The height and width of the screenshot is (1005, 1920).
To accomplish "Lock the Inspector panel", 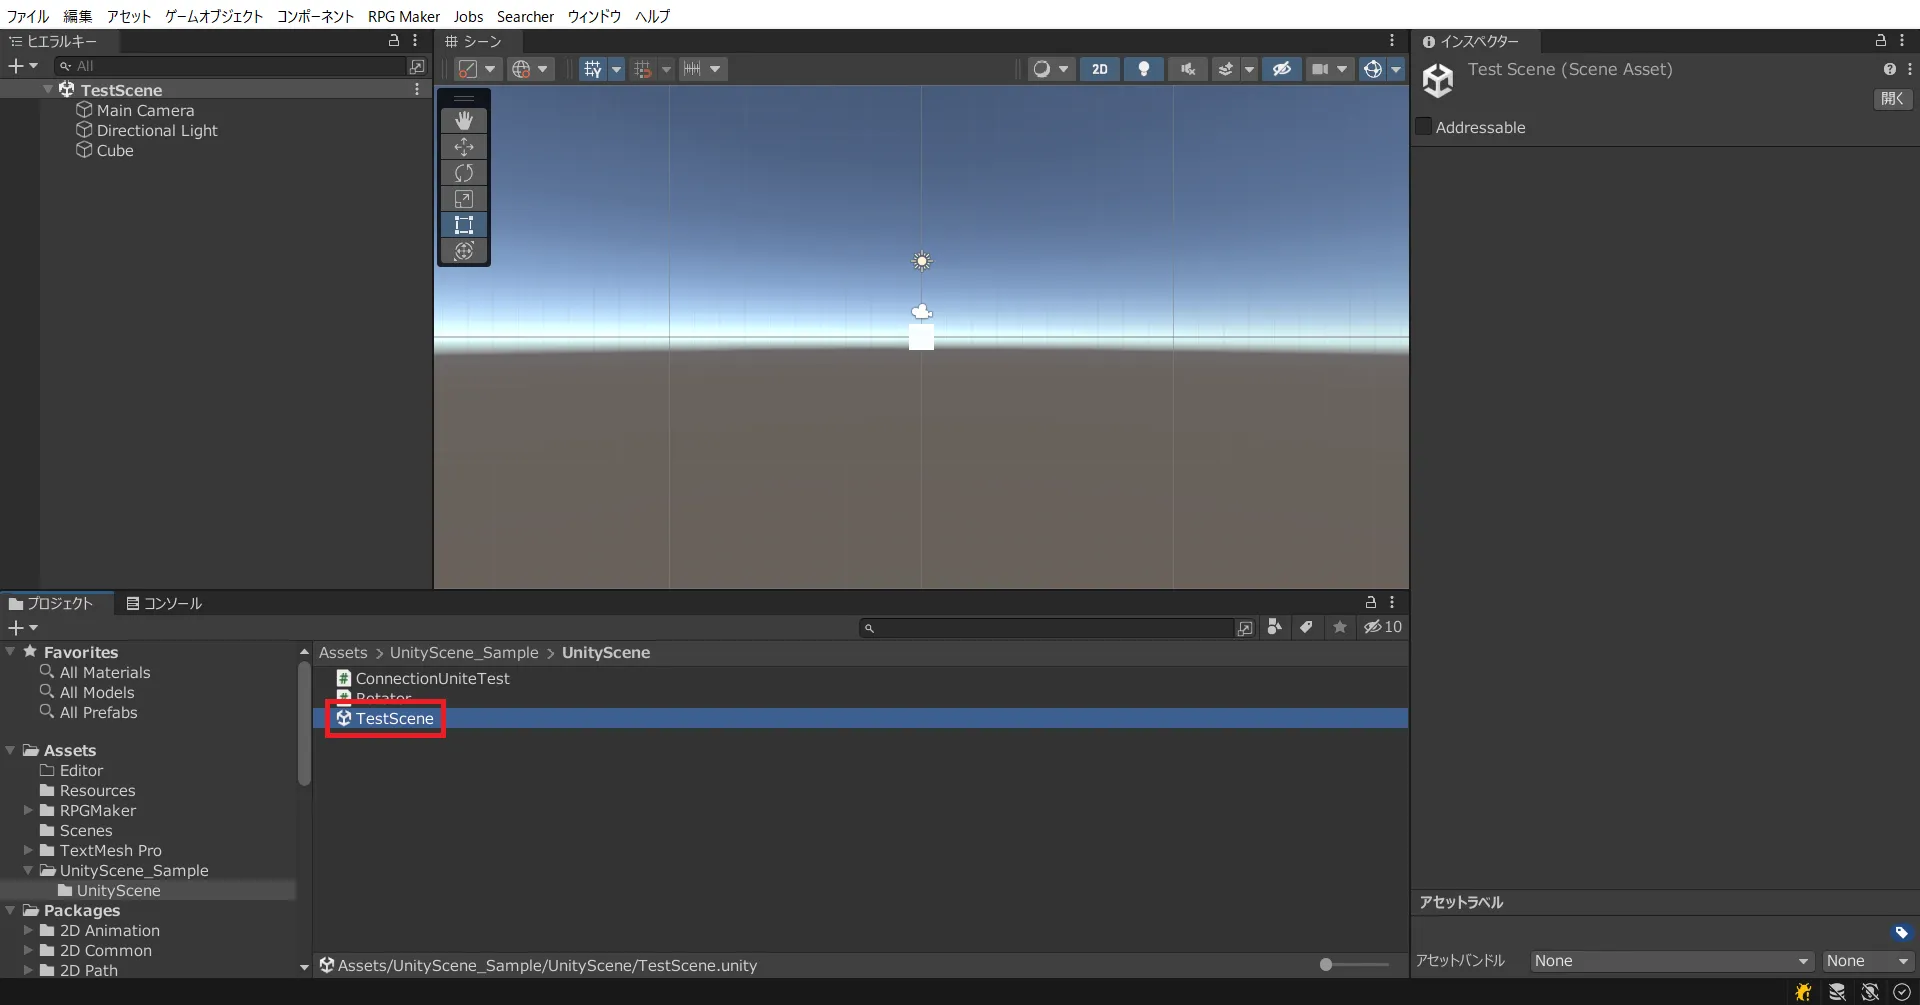I will pyautogui.click(x=1880, y=41).
